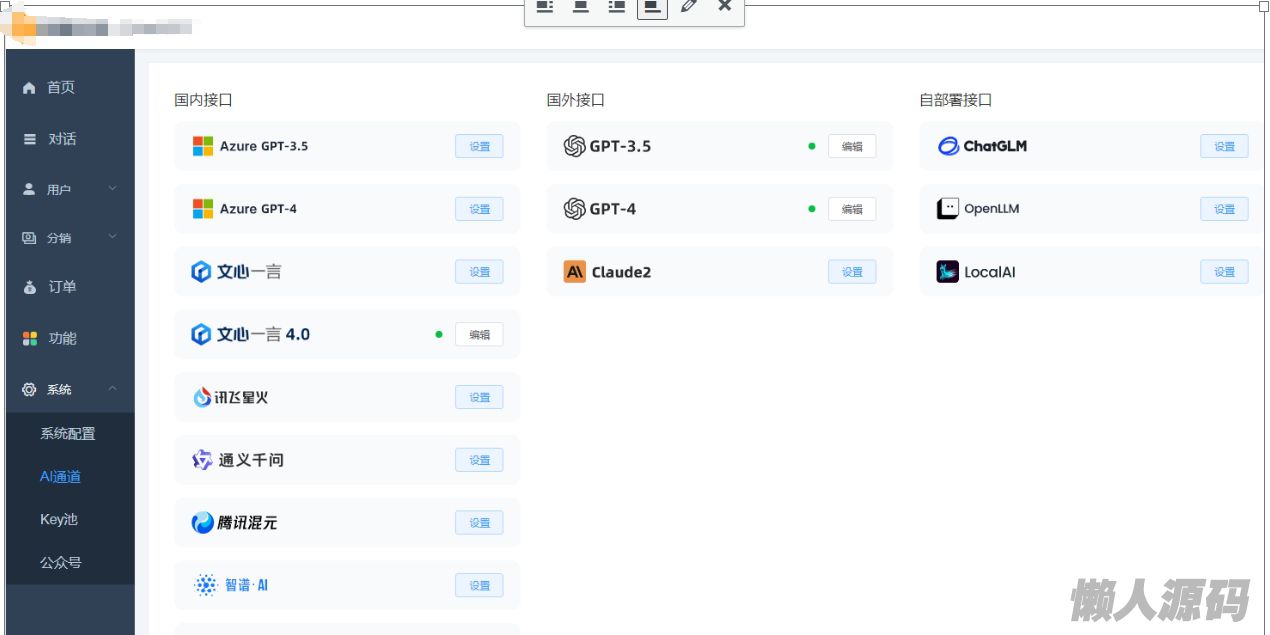This screenshot has width=1270, height=635.
Task: Click the 讯飞星火 logo icon
Action: tap(202, 398)
